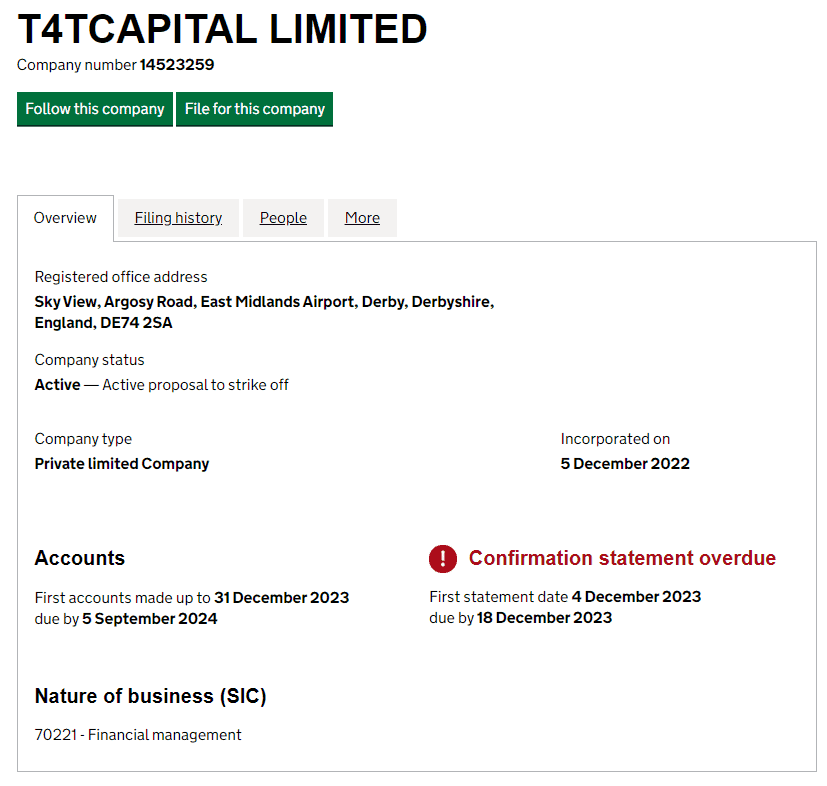Image resolution: width=827 pixels, height=786 pixels.
Task: Select the Private limited Company type text
Action: (122, 463)
